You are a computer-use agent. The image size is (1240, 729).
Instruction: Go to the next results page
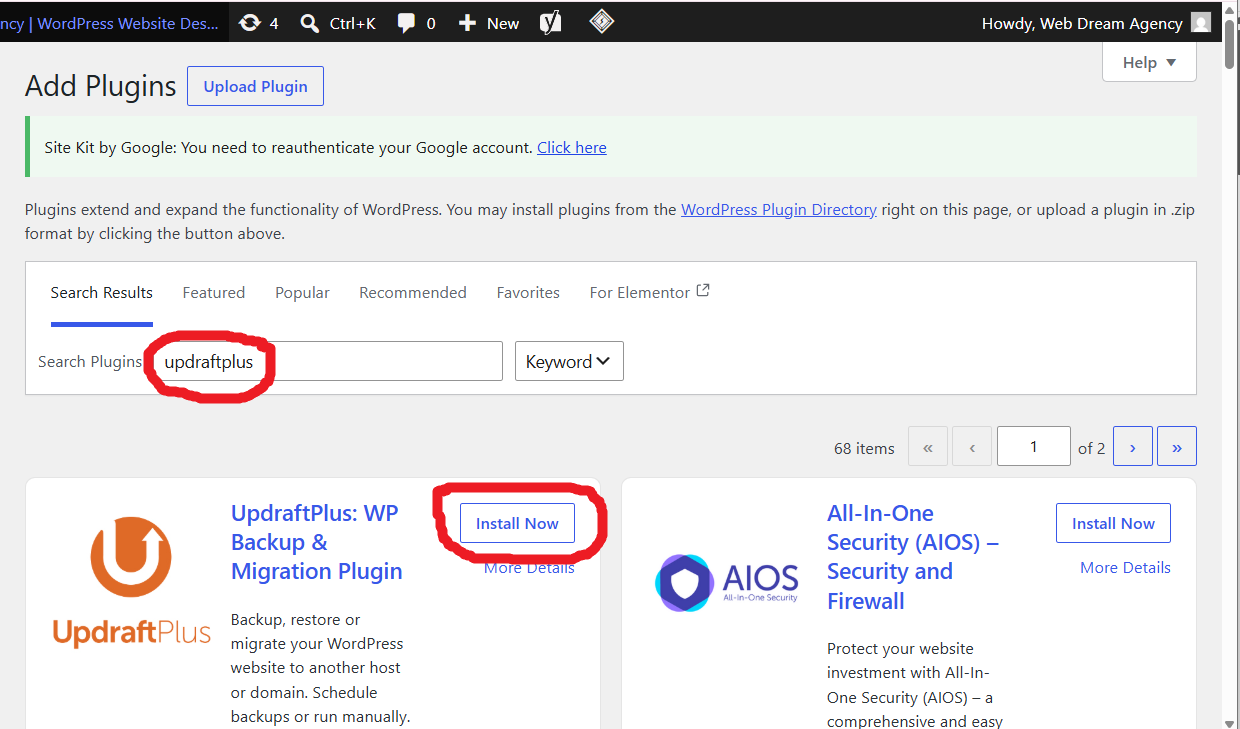point(1132,447)
